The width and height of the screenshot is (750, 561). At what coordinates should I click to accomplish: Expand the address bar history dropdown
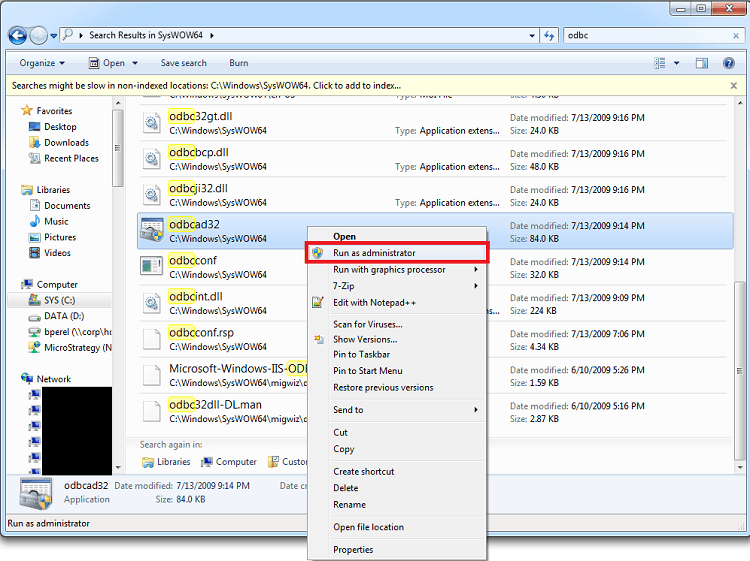[x=532, y=35]
